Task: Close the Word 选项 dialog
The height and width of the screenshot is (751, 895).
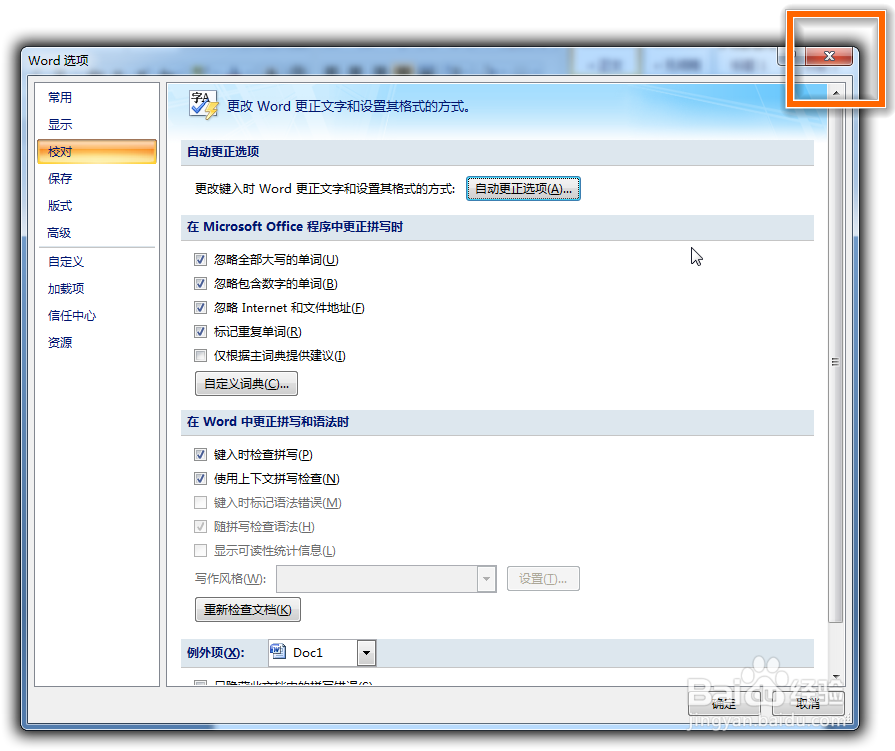Action: pyautogui.click(x=829, y=56)
